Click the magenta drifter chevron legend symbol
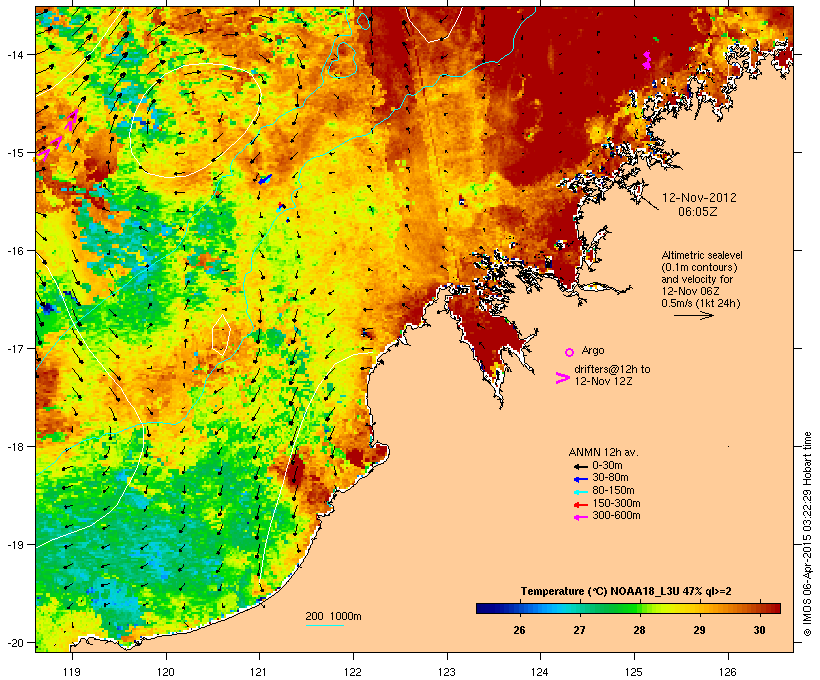Viewport: 820px width, 680px height. 562,378
